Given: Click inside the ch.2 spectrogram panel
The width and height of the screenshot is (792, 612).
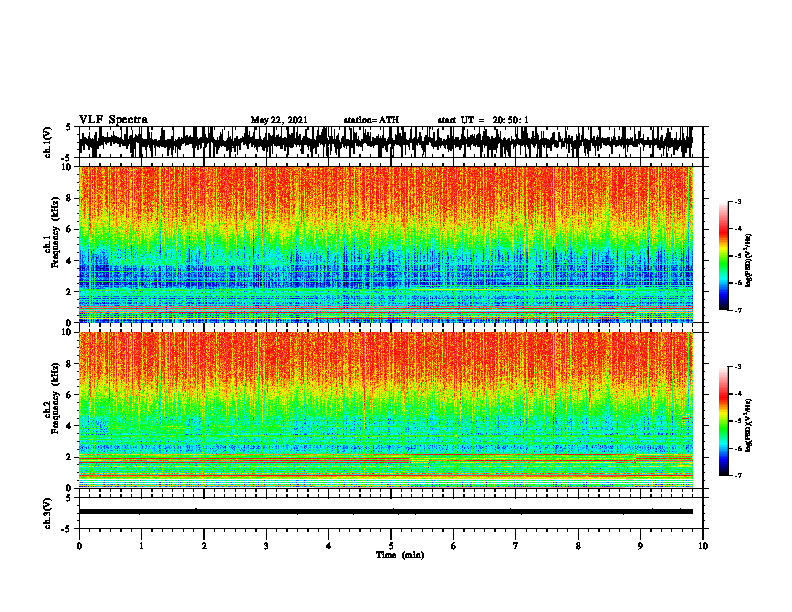Looking at the screenshot, I should pos(385,410).
